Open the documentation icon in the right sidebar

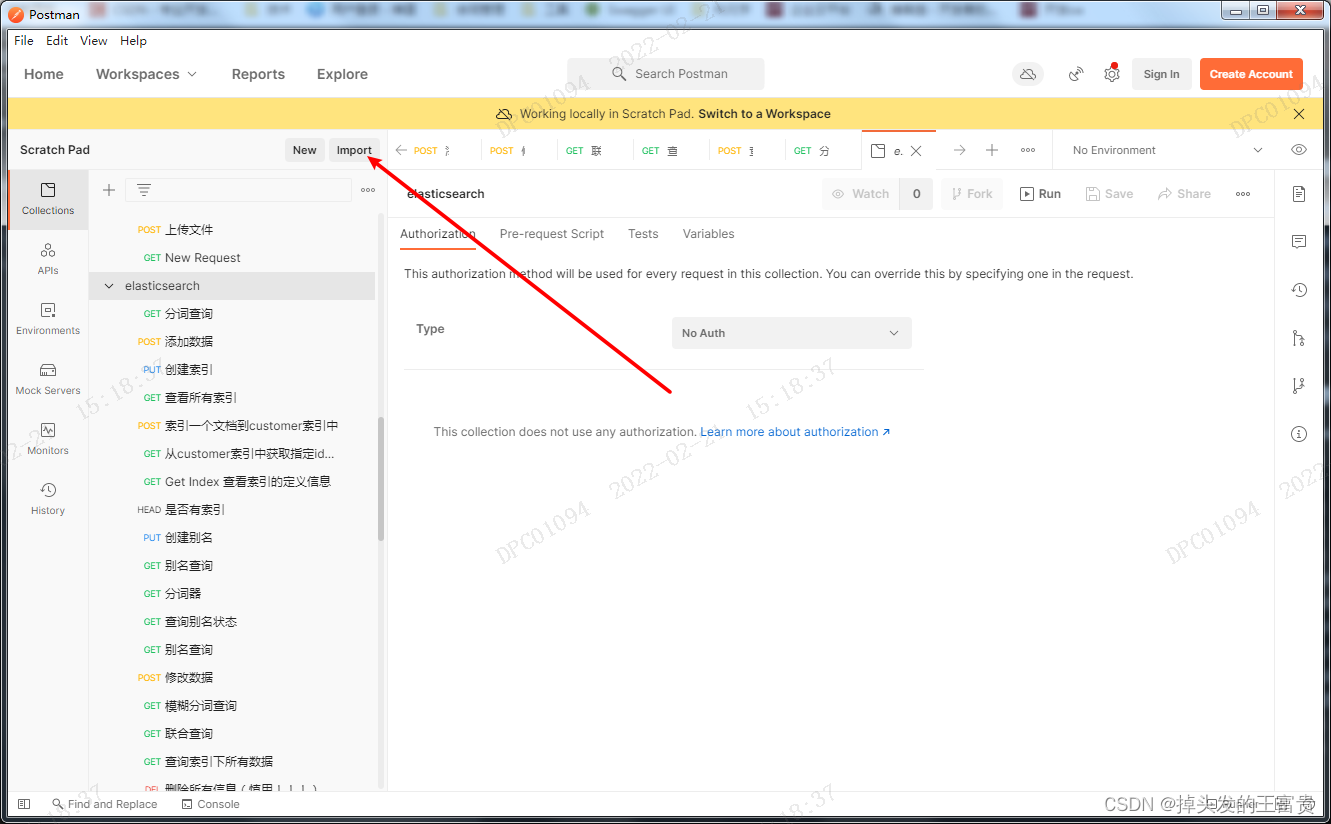pos(1299,193)
